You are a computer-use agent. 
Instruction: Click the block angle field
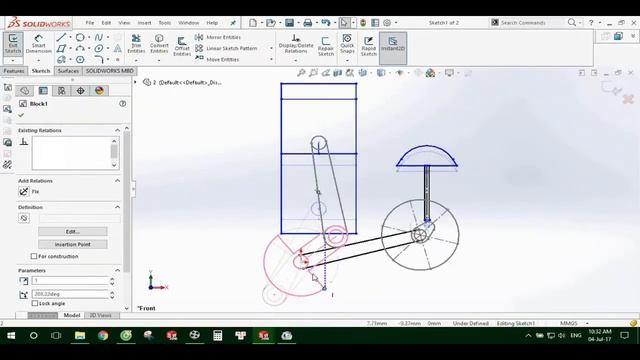[x=70, y=294]
